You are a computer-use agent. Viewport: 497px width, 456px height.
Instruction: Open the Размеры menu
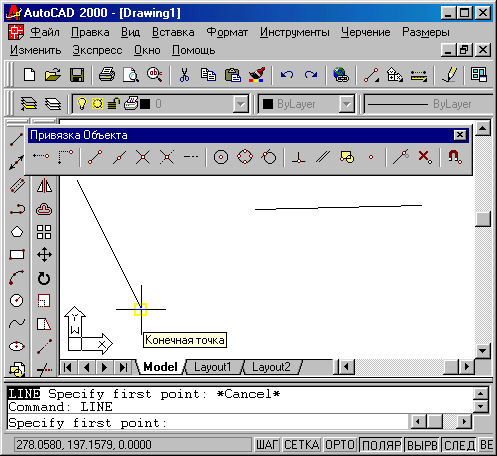click(x=426, y=32)
